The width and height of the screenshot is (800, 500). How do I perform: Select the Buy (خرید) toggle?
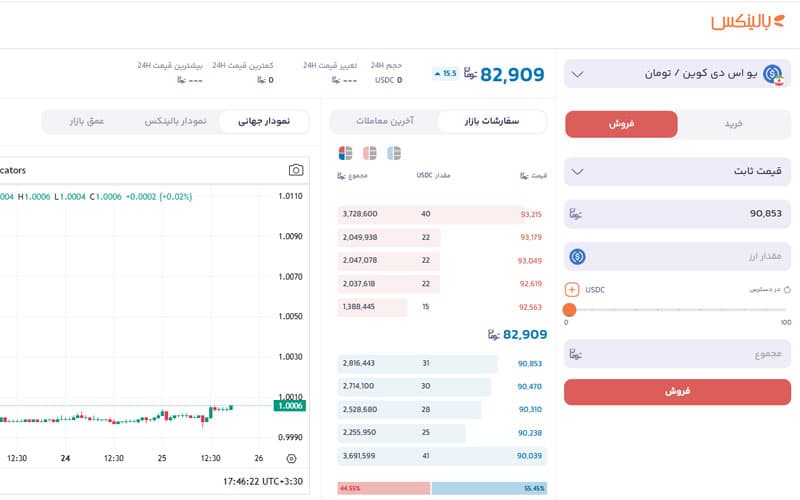point(734,124)
